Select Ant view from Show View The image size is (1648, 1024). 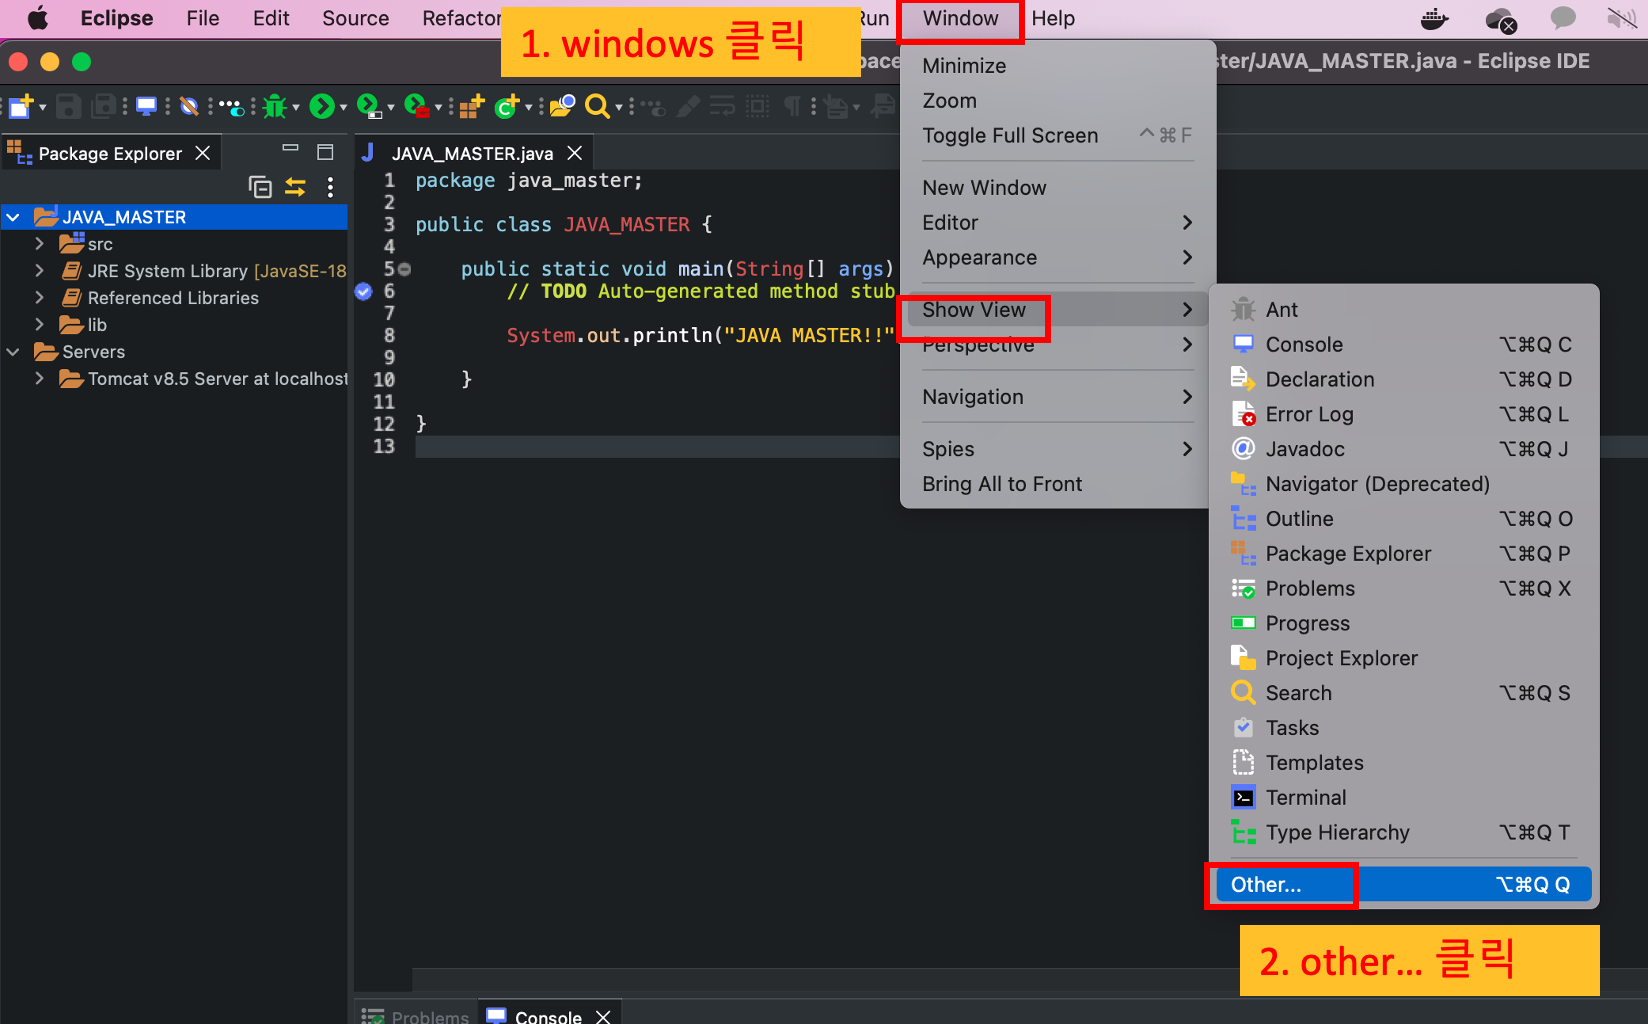[x=1404, y=310]
